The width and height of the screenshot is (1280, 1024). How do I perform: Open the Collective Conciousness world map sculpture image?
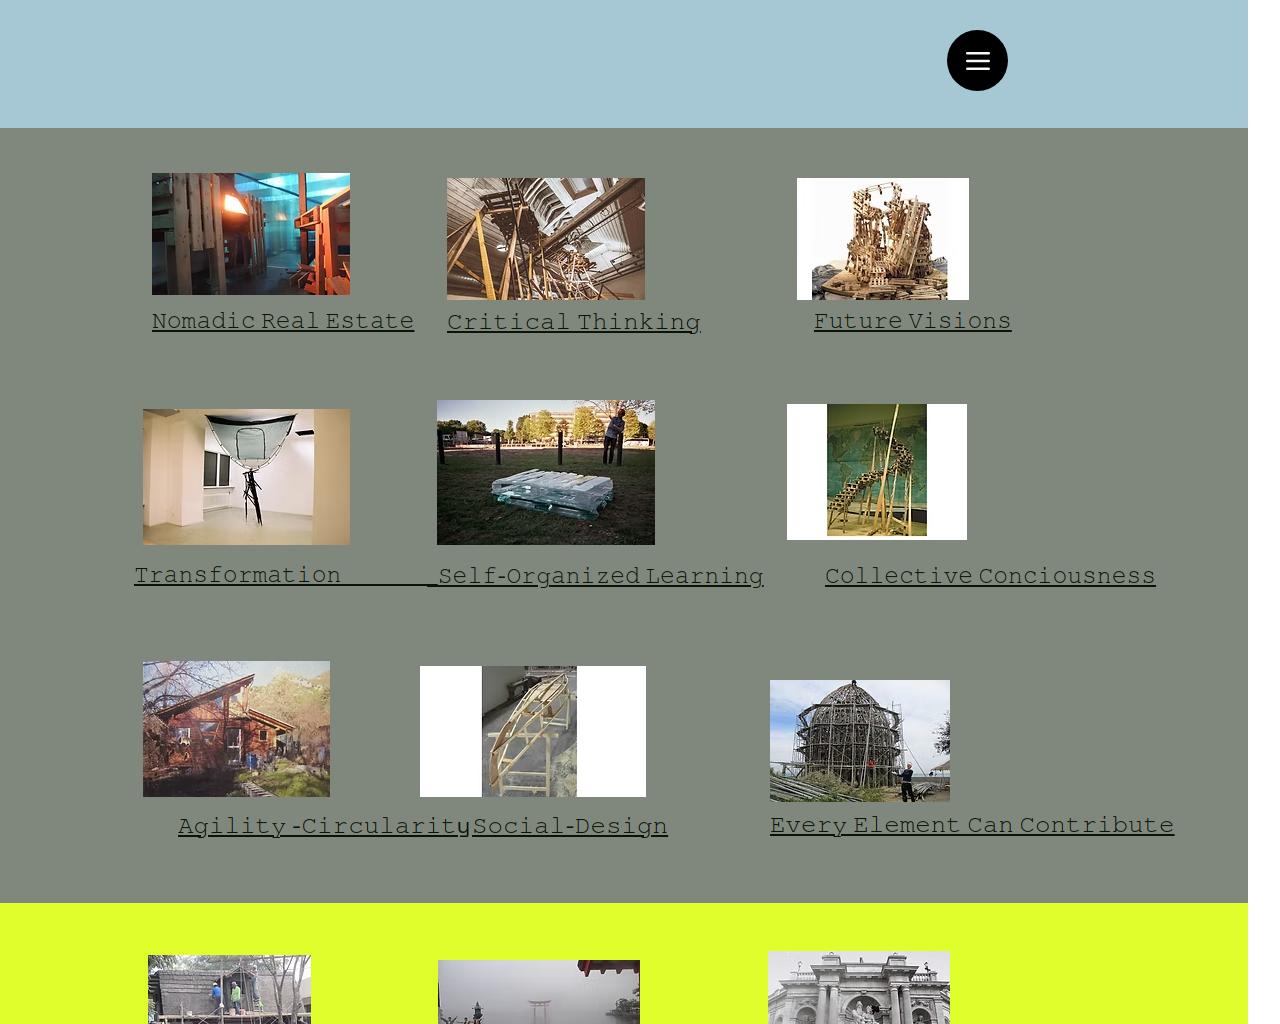tap(877, 472)
